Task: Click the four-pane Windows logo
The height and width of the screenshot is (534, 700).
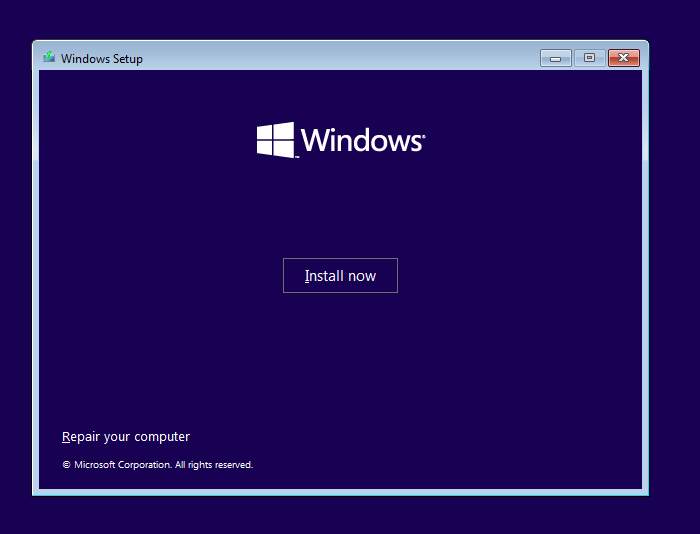Action: click(276, 140)
